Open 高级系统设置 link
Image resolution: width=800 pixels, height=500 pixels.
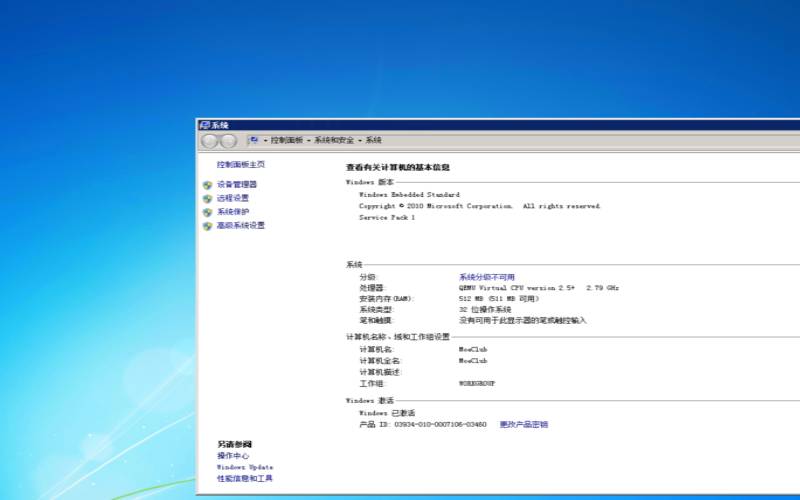241,226
